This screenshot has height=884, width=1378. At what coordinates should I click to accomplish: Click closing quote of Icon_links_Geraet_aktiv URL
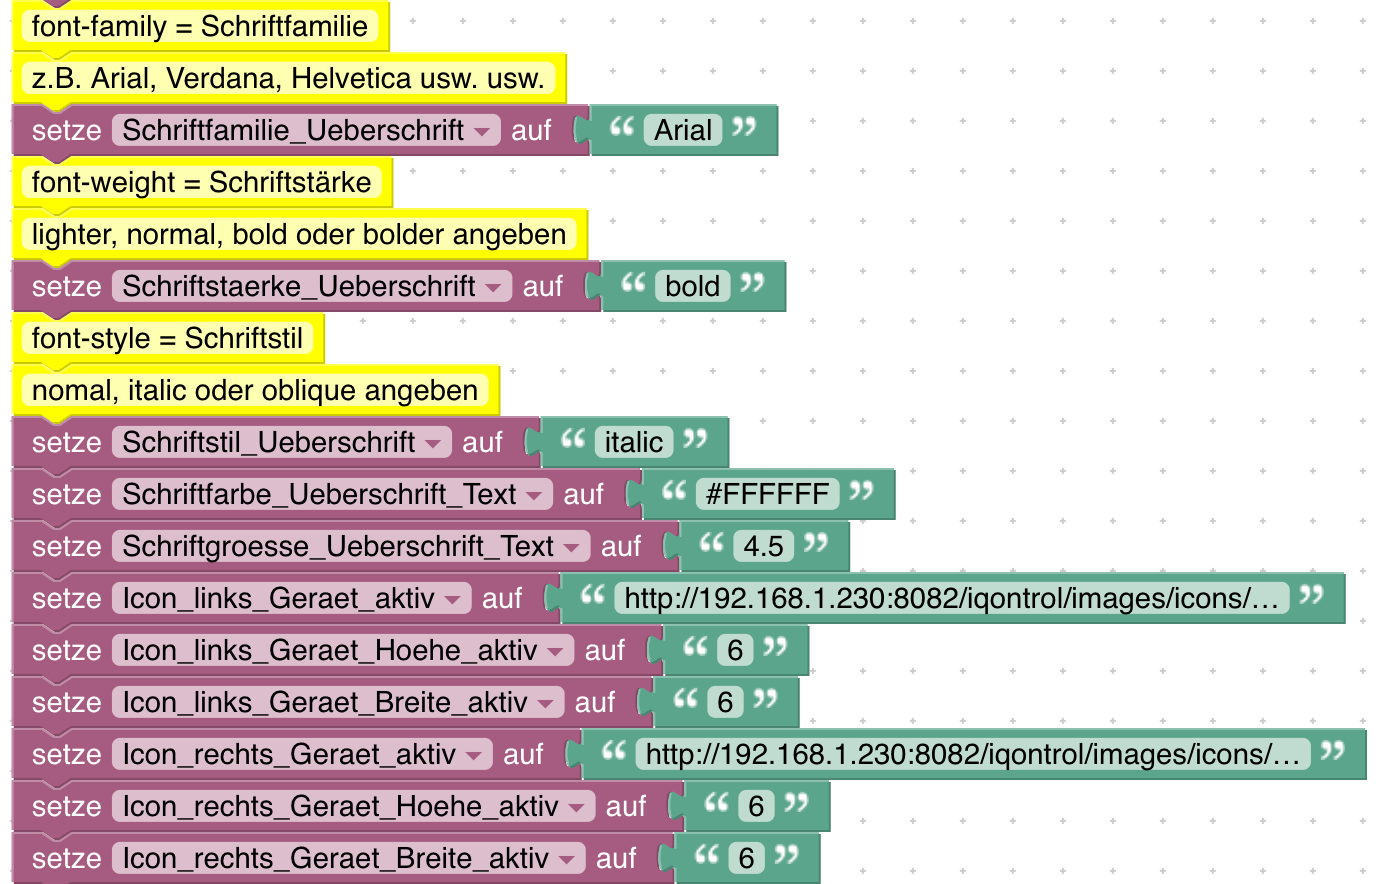click(x=1310, y=594)
